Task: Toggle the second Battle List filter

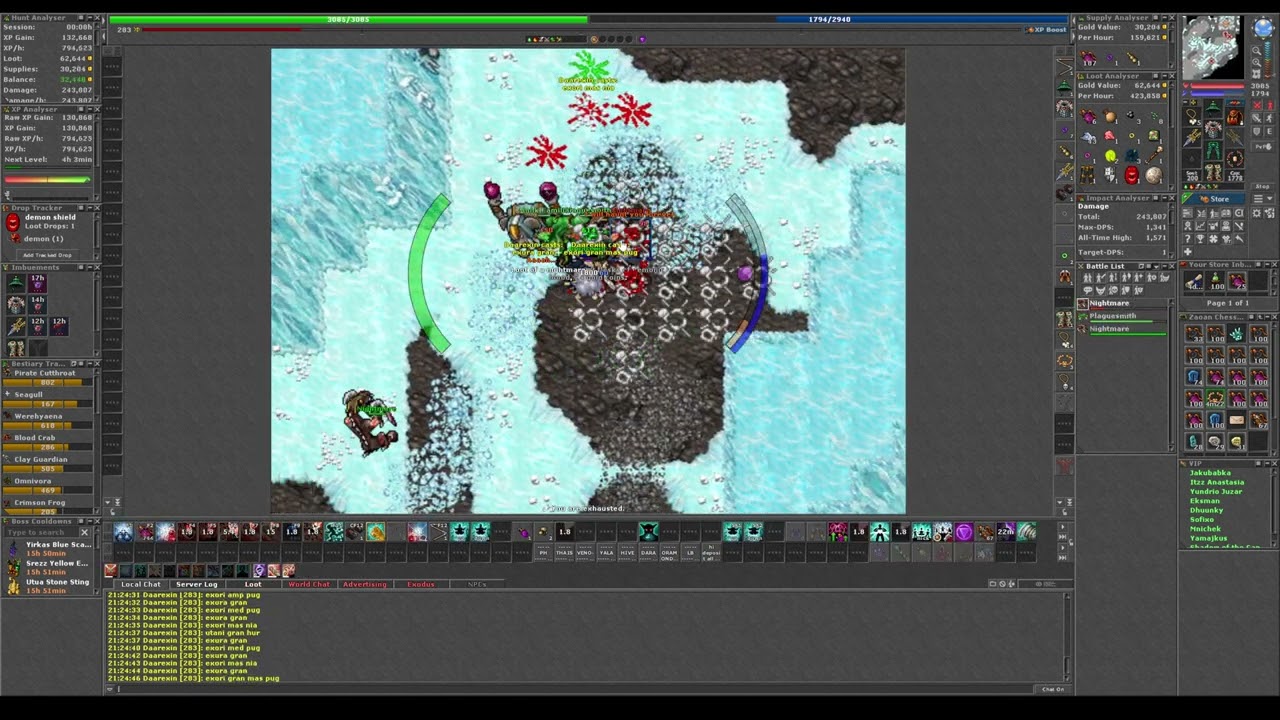Action: tap(1100, 277)
